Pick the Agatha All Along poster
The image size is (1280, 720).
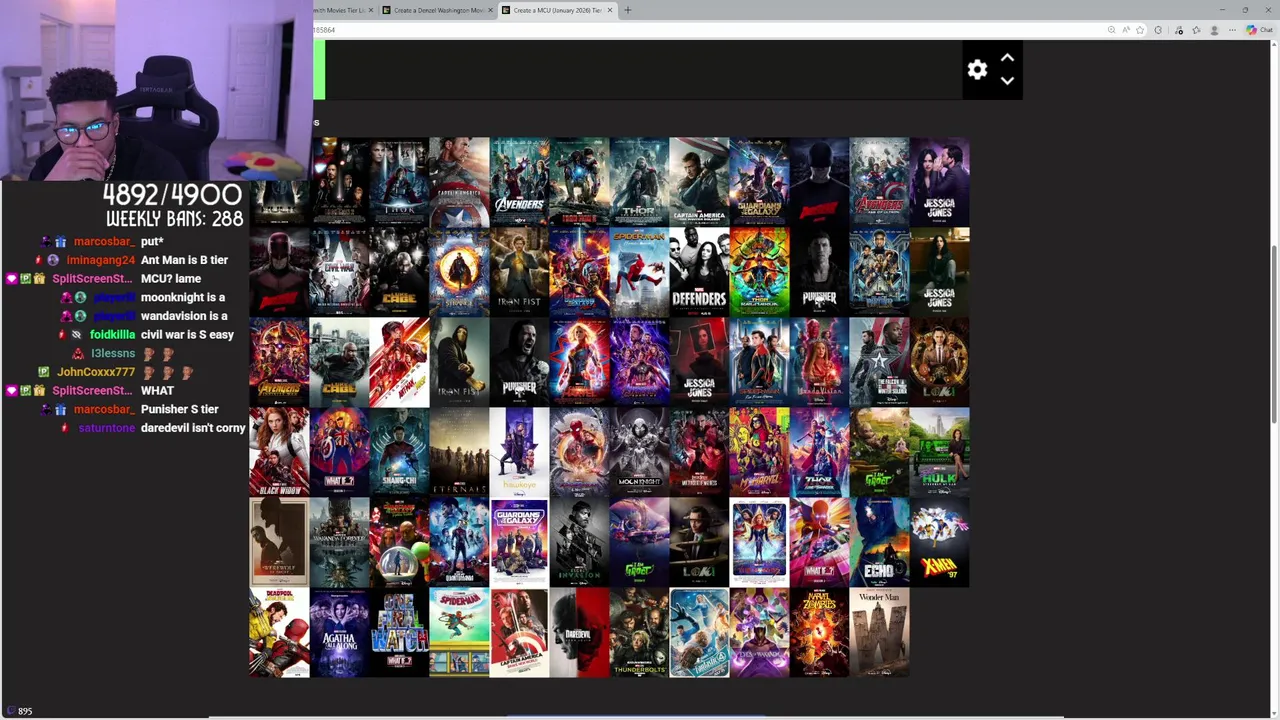339,632
